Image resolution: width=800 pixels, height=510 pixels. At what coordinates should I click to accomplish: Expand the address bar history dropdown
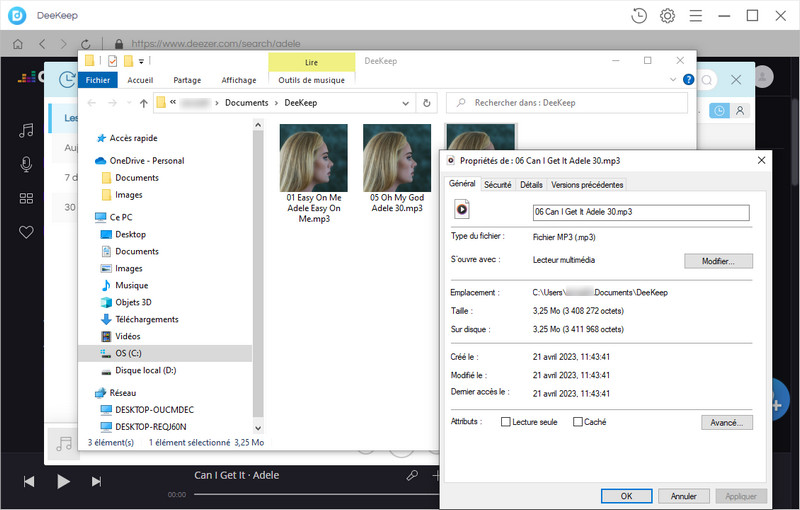[x=406, y=103]
